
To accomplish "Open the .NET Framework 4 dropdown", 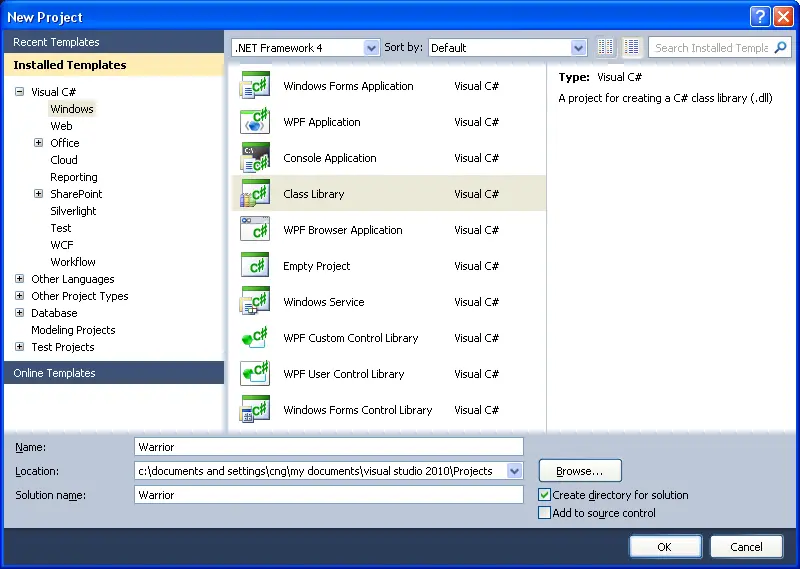I will [x=305, y=47].
